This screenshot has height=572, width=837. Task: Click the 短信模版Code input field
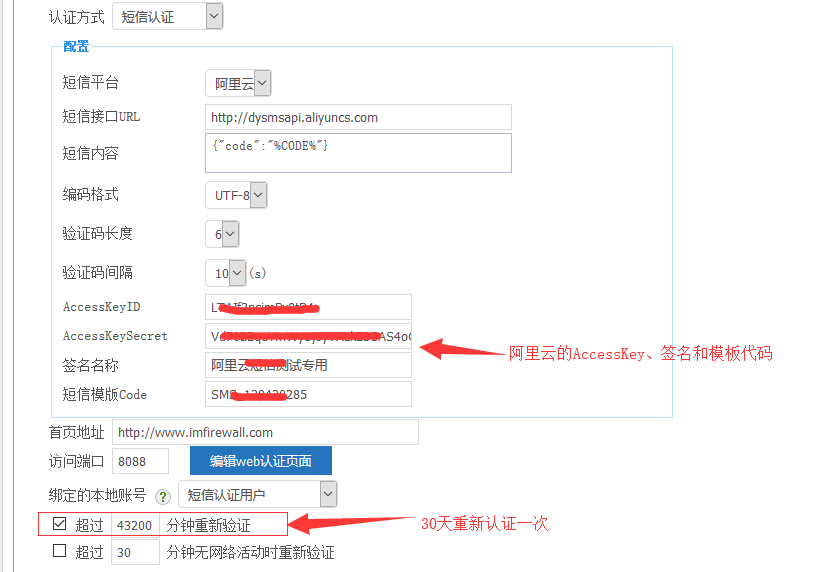click(x=308, y=394)
